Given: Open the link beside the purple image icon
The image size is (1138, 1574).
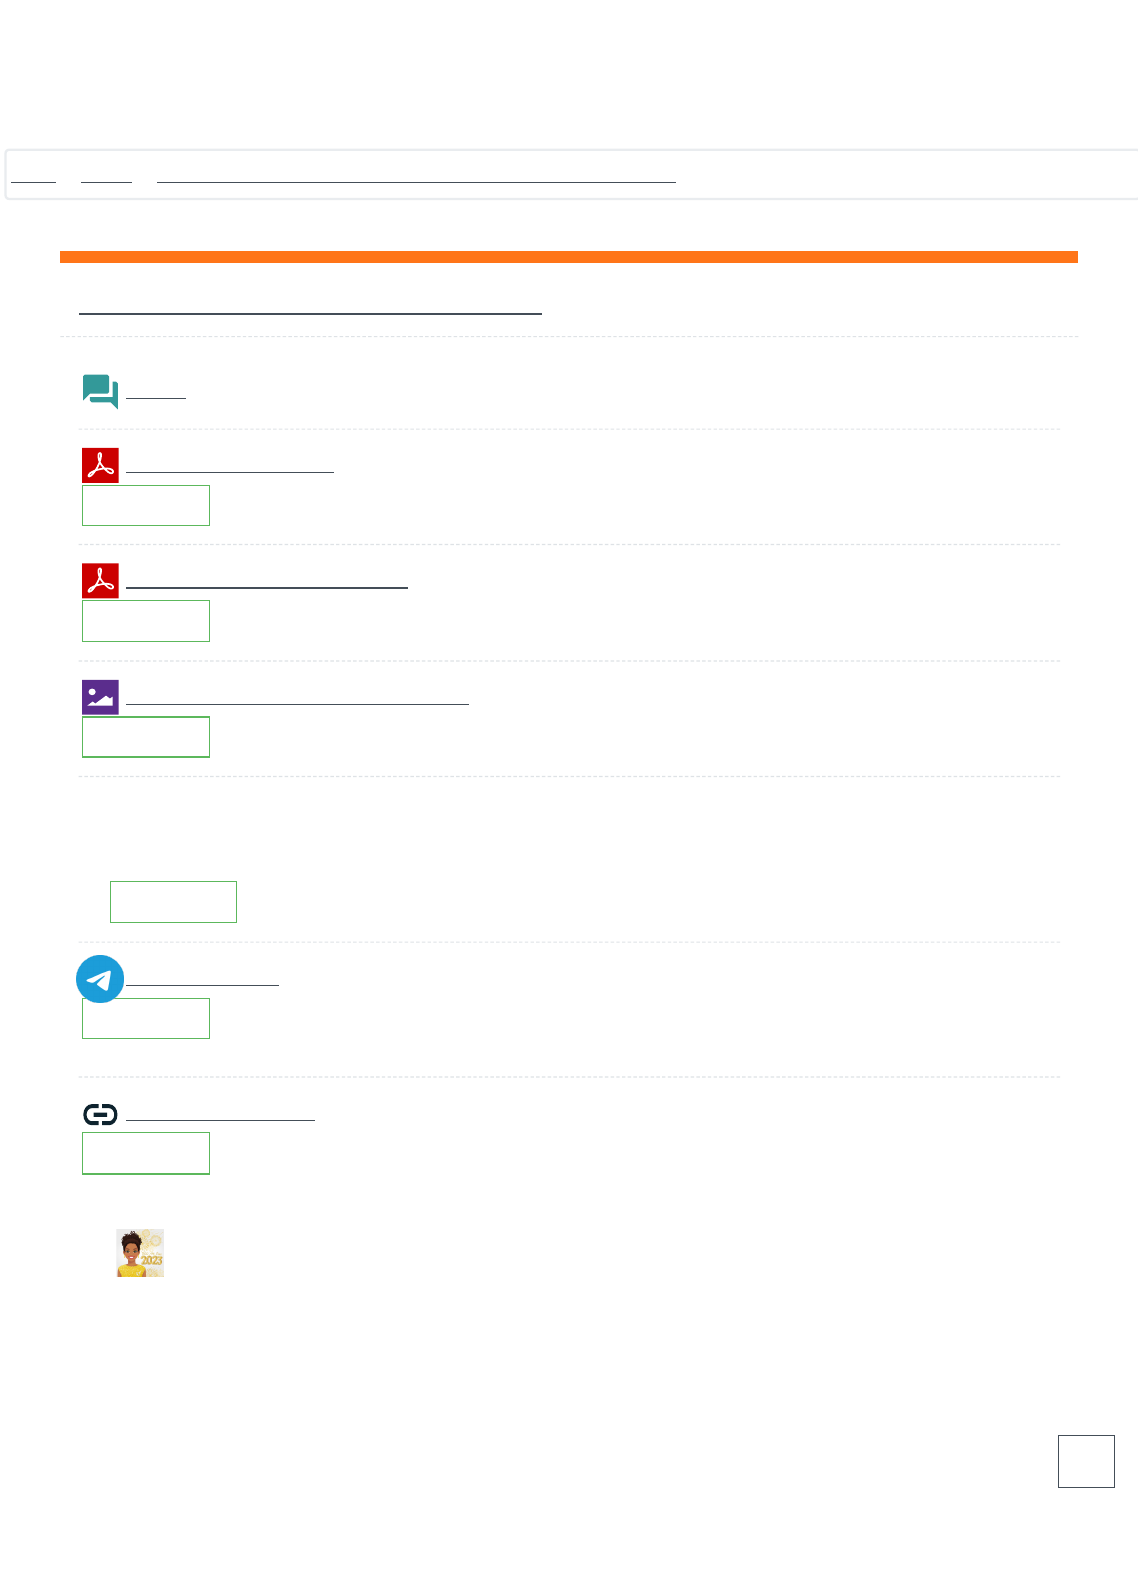Looking at the screenshot, I should tap(297, 698).
